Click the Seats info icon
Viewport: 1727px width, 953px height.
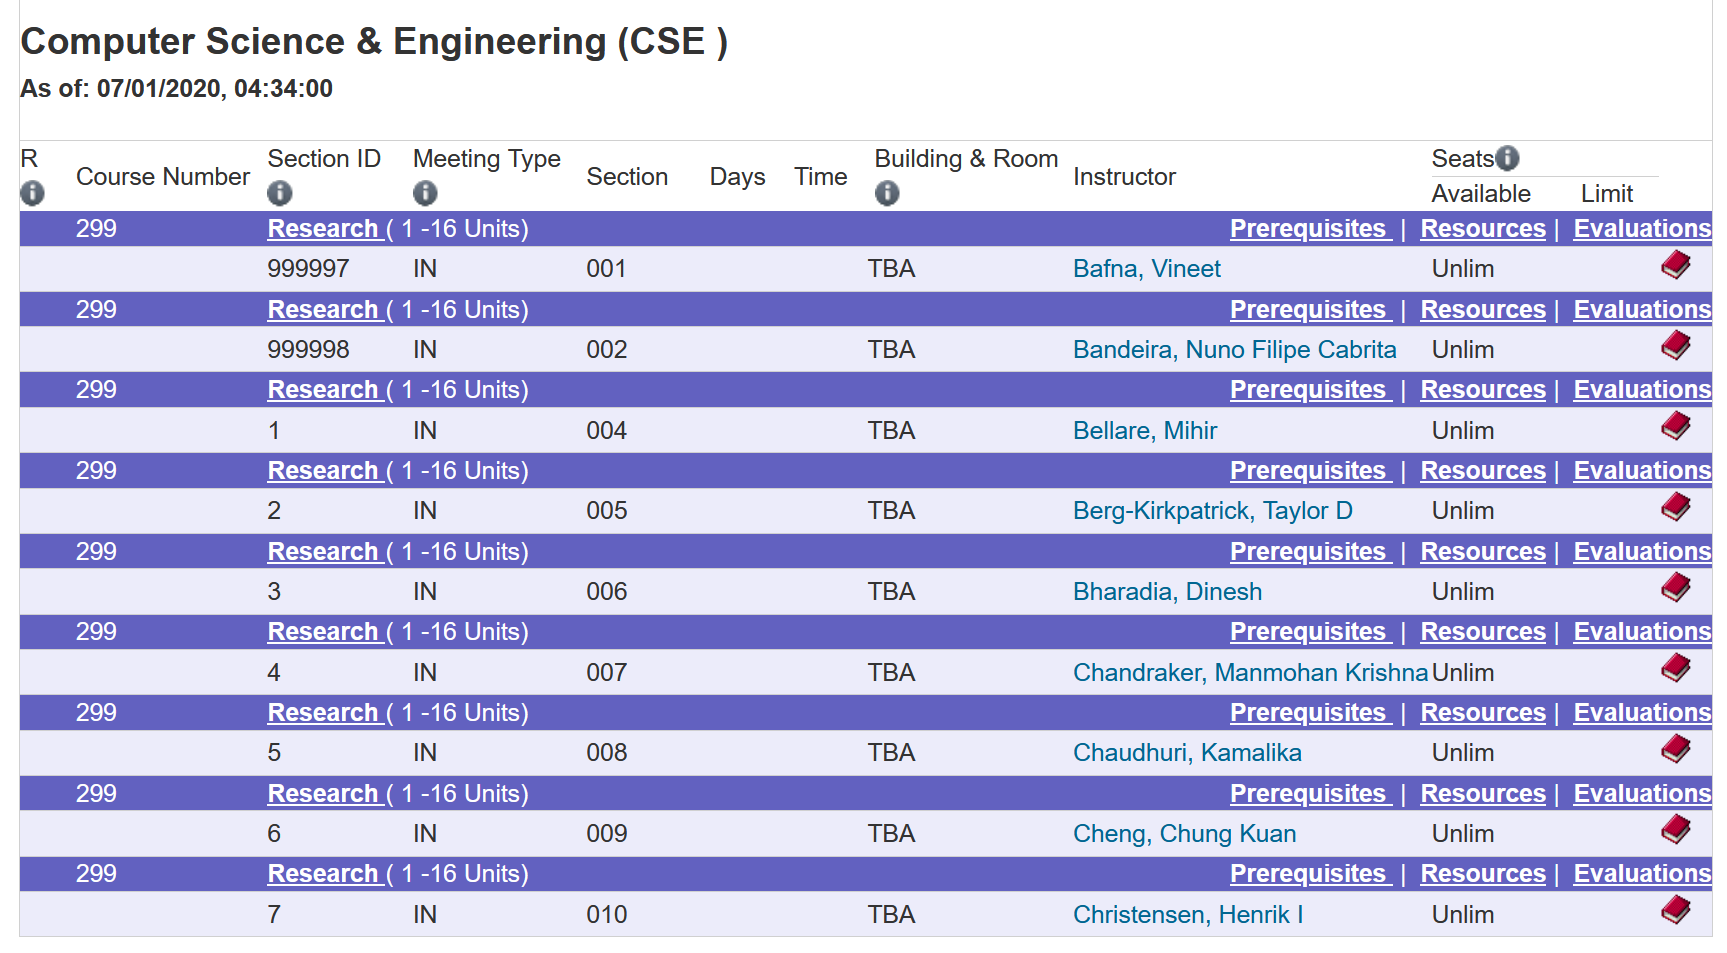click(x=1507, y=158)
